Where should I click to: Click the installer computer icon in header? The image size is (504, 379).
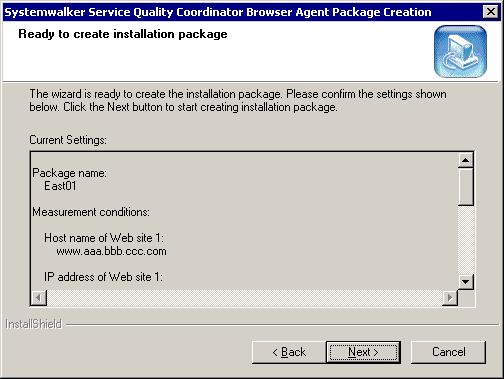460,52
